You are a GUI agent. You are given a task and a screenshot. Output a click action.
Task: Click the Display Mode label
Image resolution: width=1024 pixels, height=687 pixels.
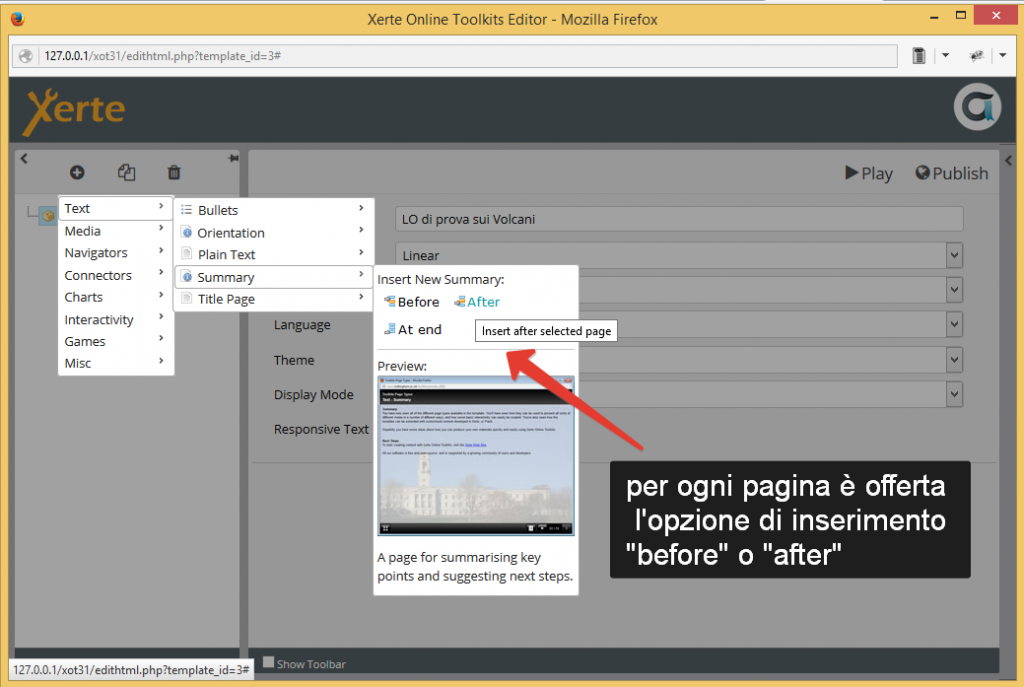click(313, 395)
